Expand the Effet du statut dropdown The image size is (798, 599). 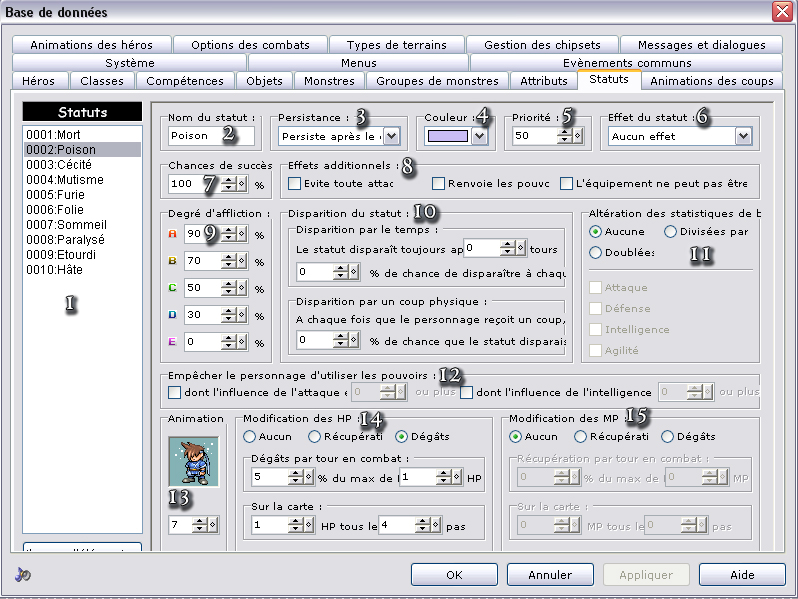pos(742,135)
